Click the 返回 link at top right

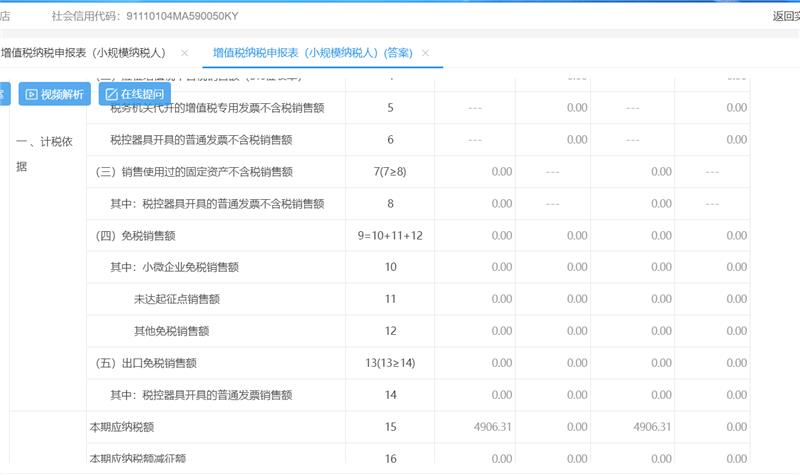coord(784,16)
